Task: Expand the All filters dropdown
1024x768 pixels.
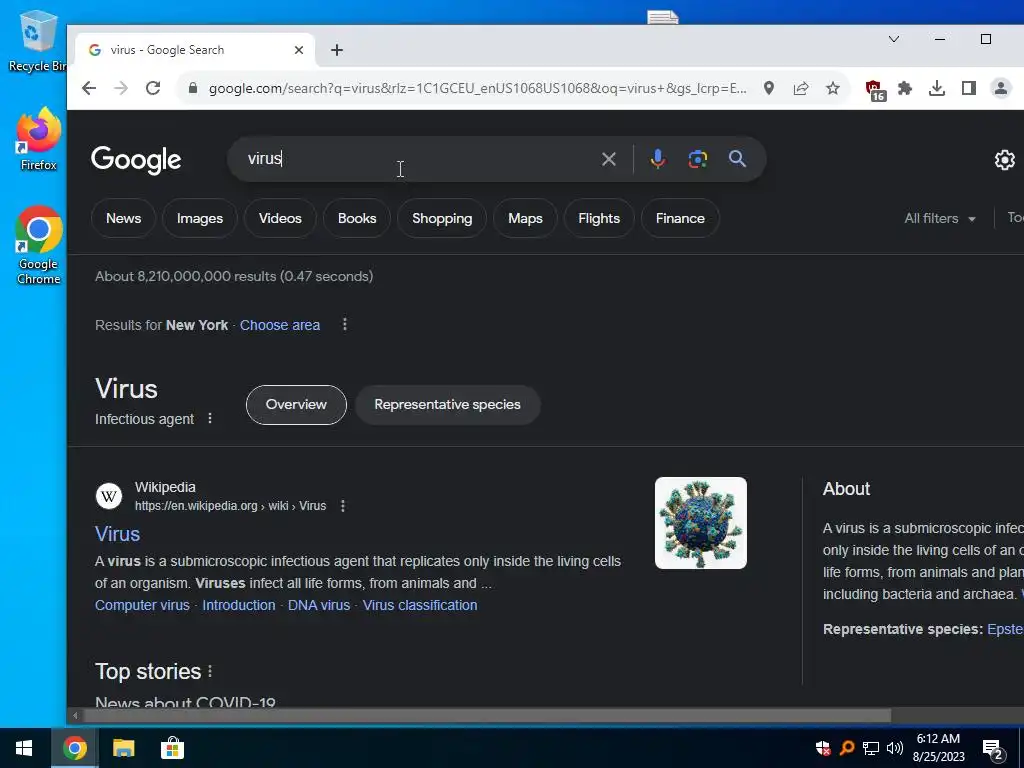Action: click(940, 219)
